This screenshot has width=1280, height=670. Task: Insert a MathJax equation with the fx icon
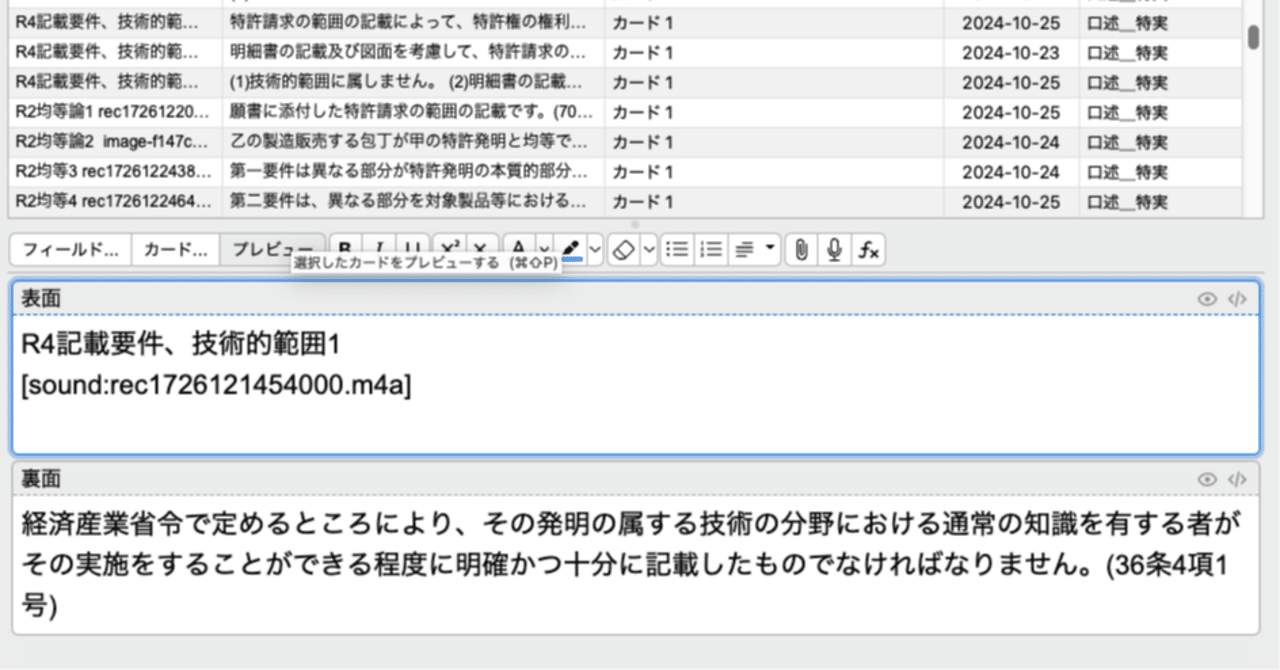[867, 249]
